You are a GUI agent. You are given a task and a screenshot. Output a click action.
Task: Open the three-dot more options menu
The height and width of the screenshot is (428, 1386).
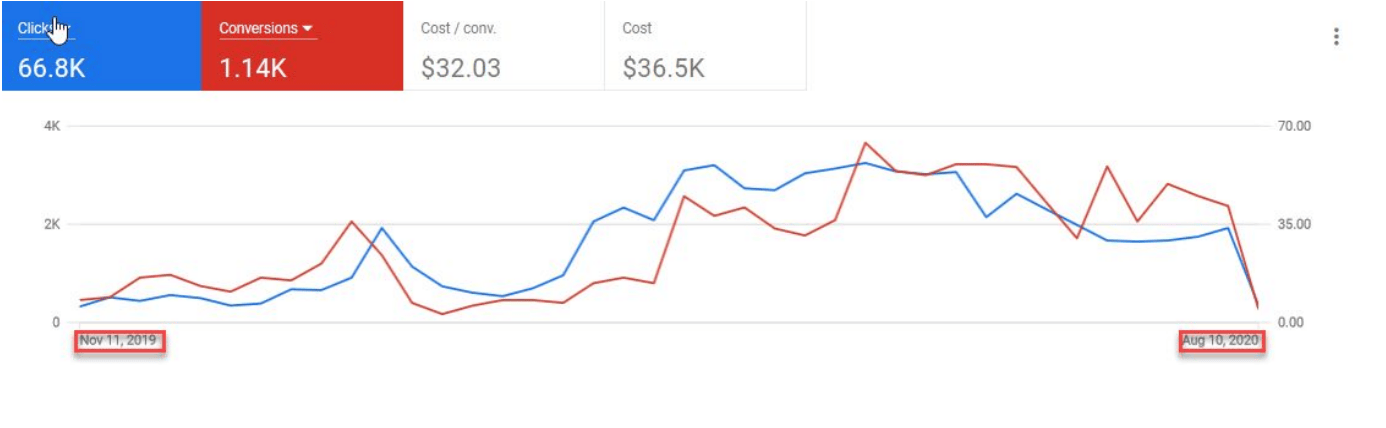point(1336,37)
